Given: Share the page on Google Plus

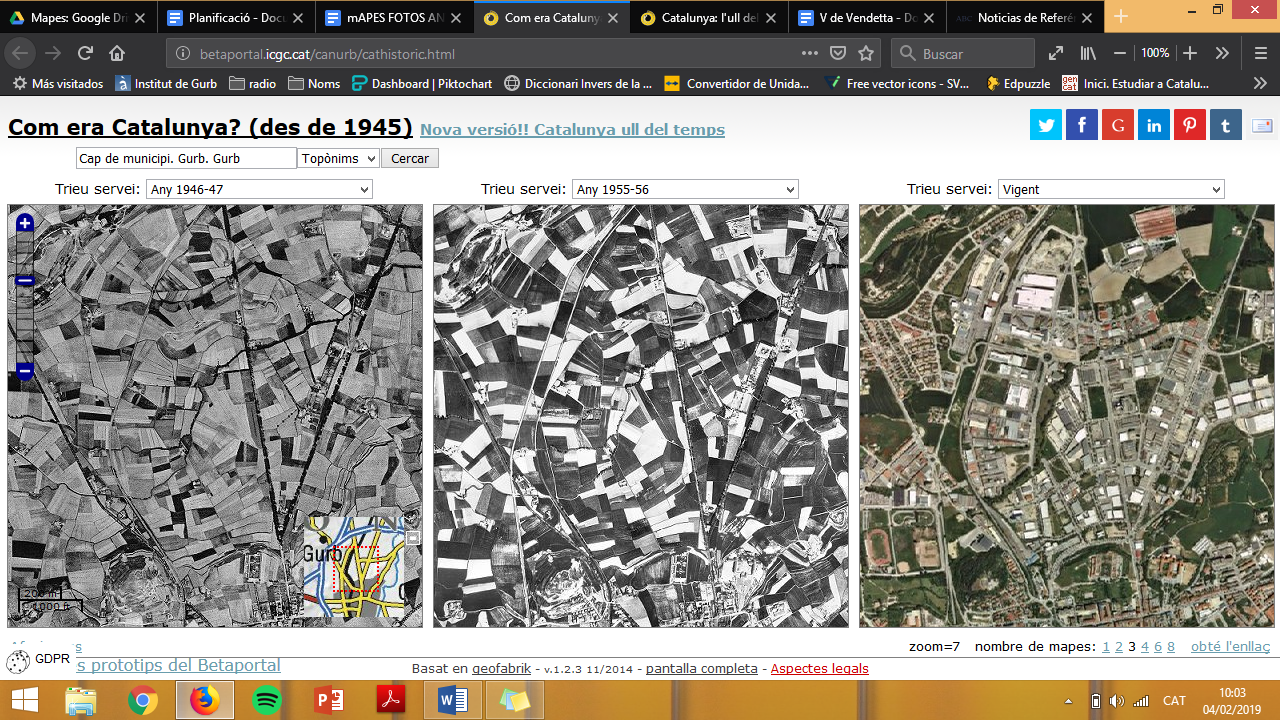Looking at the screenshot, I should click(1118, 125).
